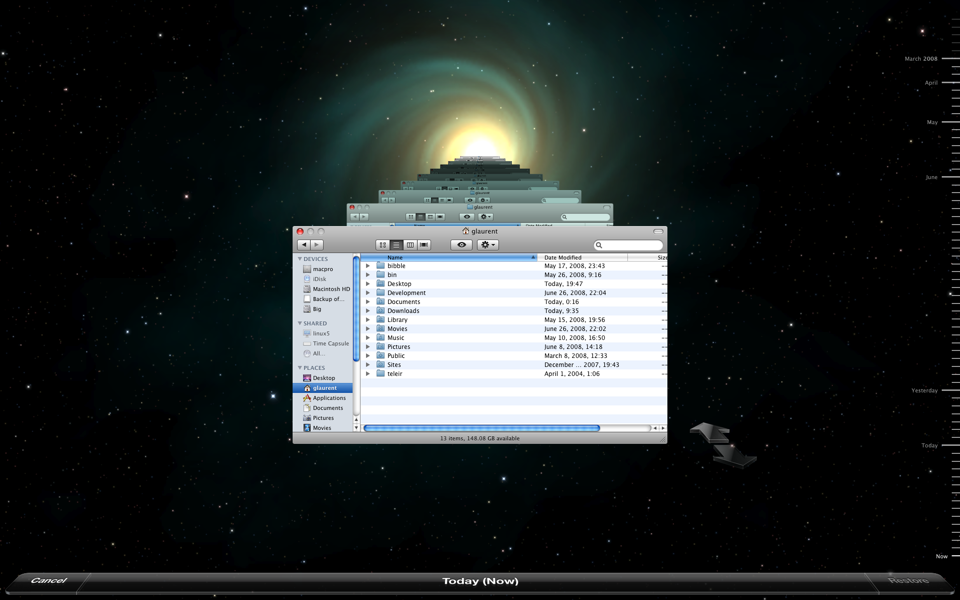Expand the Movies folder in the list

point(367,327)
